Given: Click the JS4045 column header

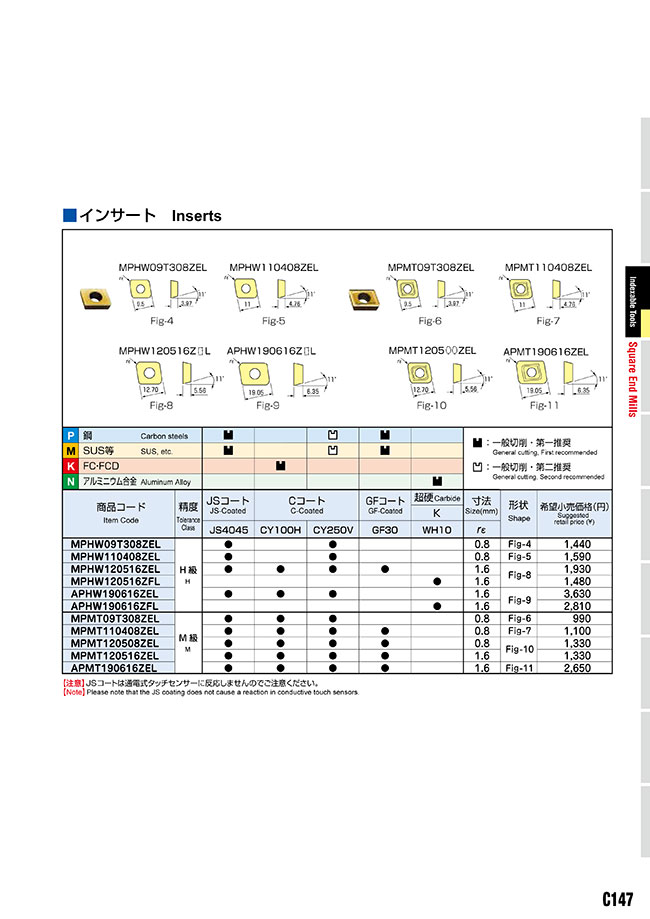Looking at the screenshot, I should [x=228, y=529].
